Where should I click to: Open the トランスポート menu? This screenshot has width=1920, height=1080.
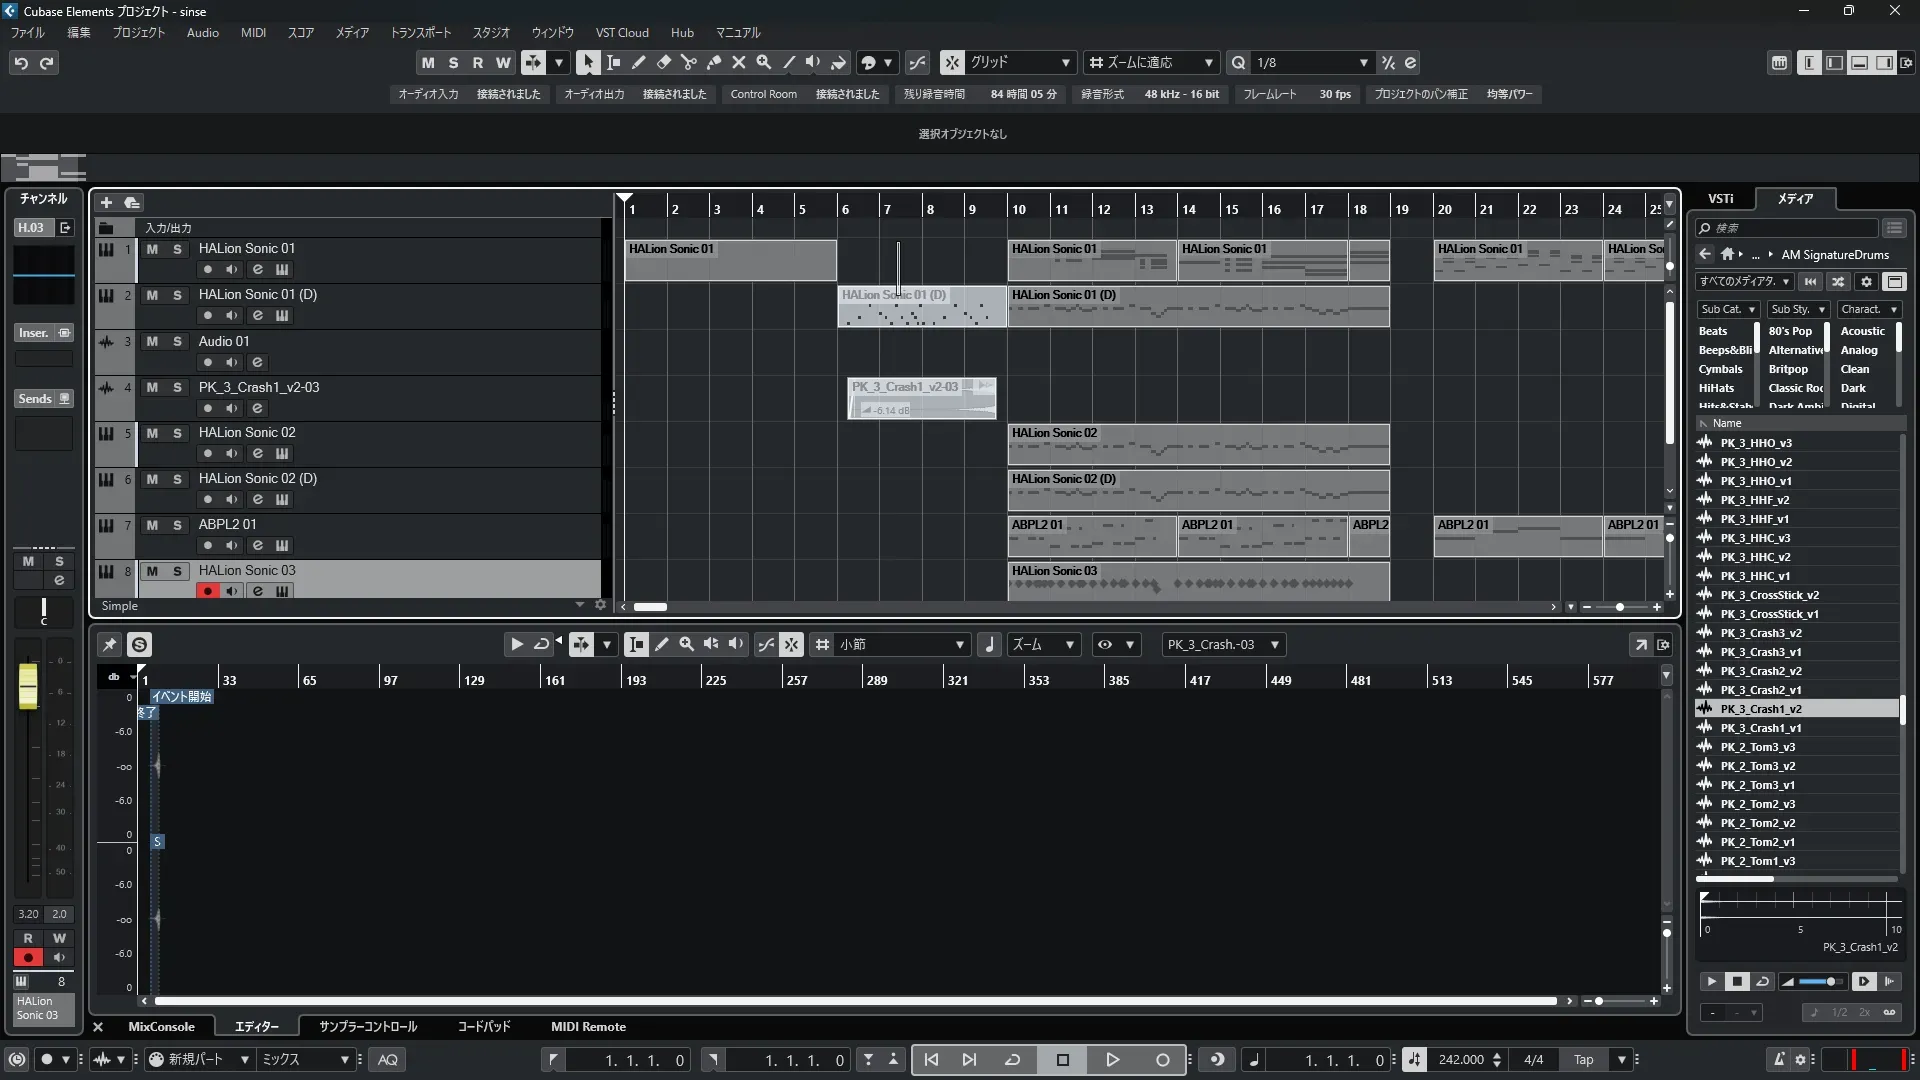coord(420,33)
